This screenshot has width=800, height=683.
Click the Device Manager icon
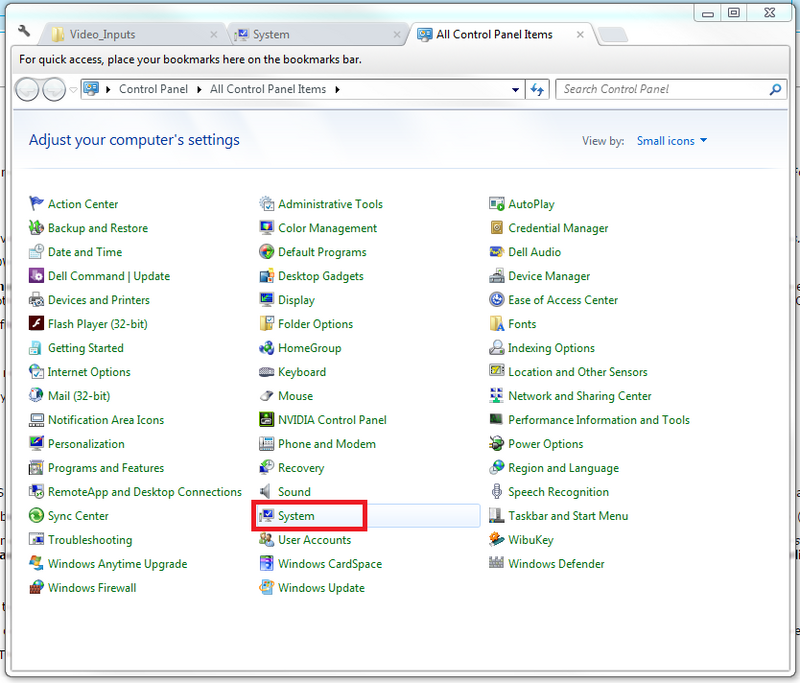click(497, 276)
